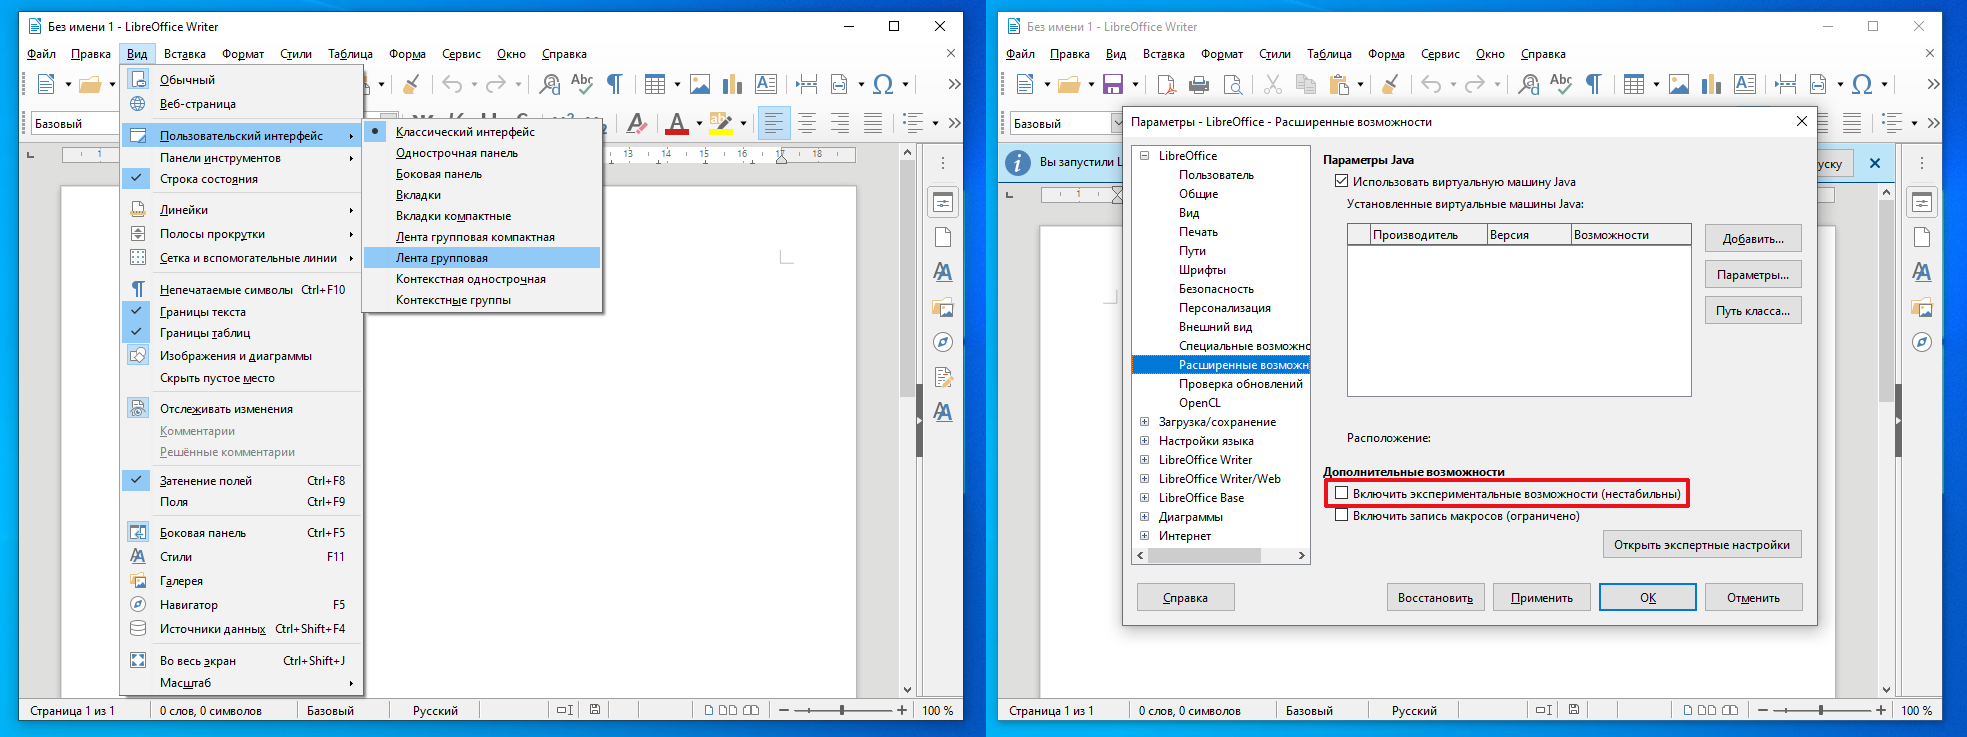Open sidebar Styles deck in right Writer window
The width and height of the screenshot is (1967, 737).
coord(1921,272)
